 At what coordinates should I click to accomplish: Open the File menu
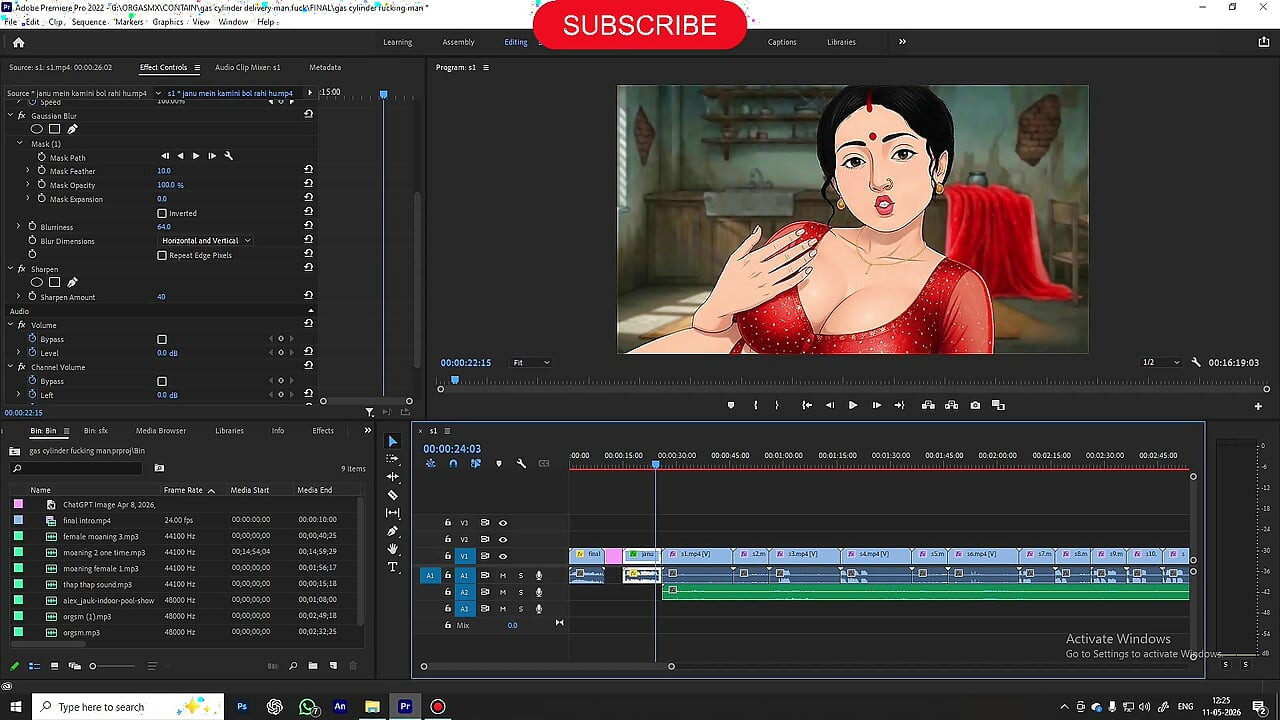point(12,21)
